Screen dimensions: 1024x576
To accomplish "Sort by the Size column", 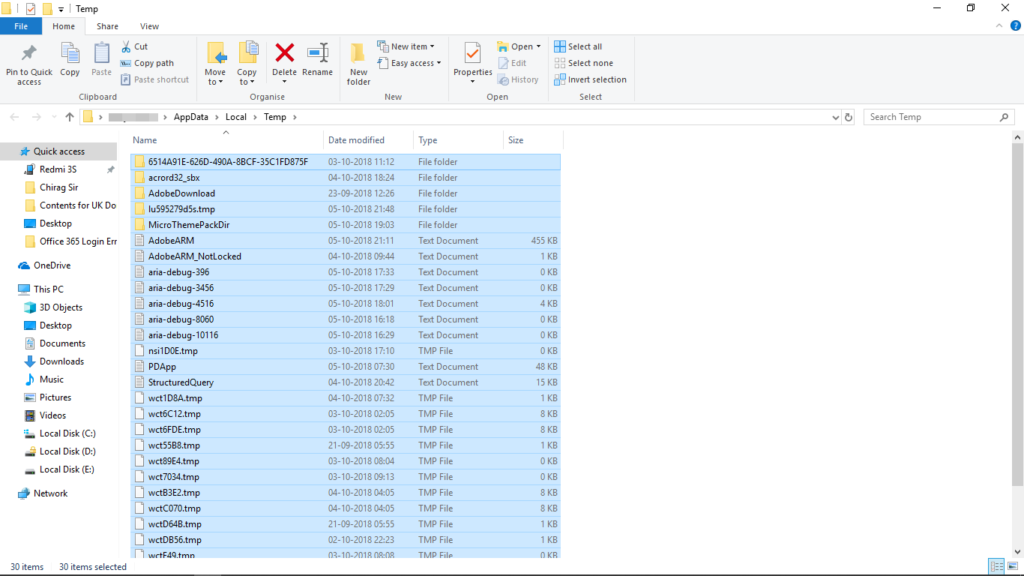I will (532, 140).
